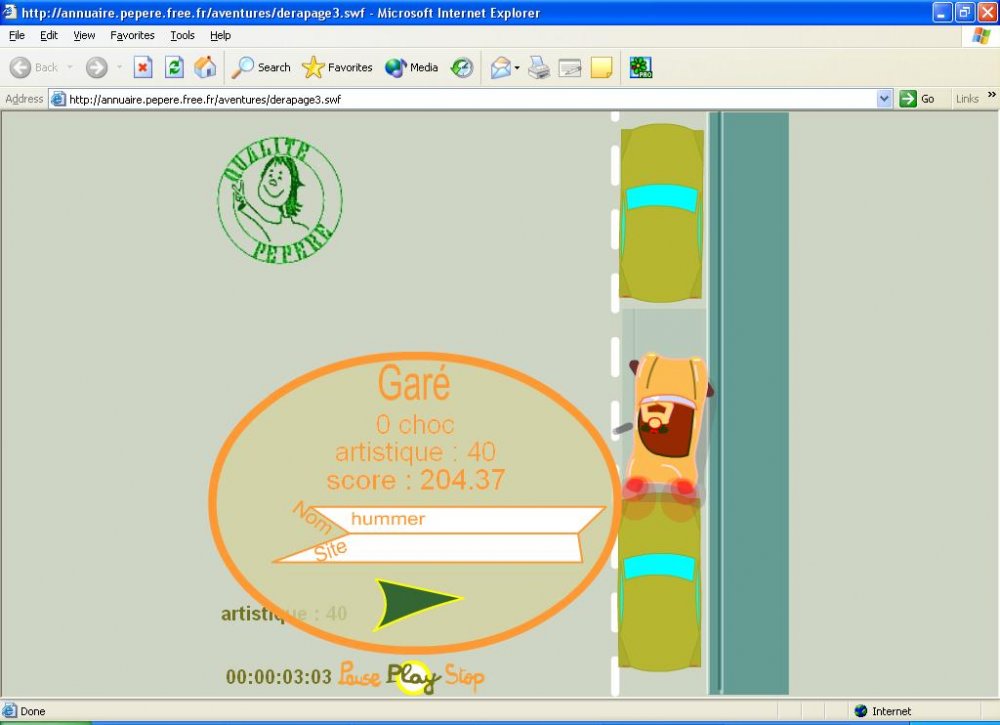Open the Forward history dropdown arrow
Viewport: 1000px width, 725px height.
(x=119, y=67)
